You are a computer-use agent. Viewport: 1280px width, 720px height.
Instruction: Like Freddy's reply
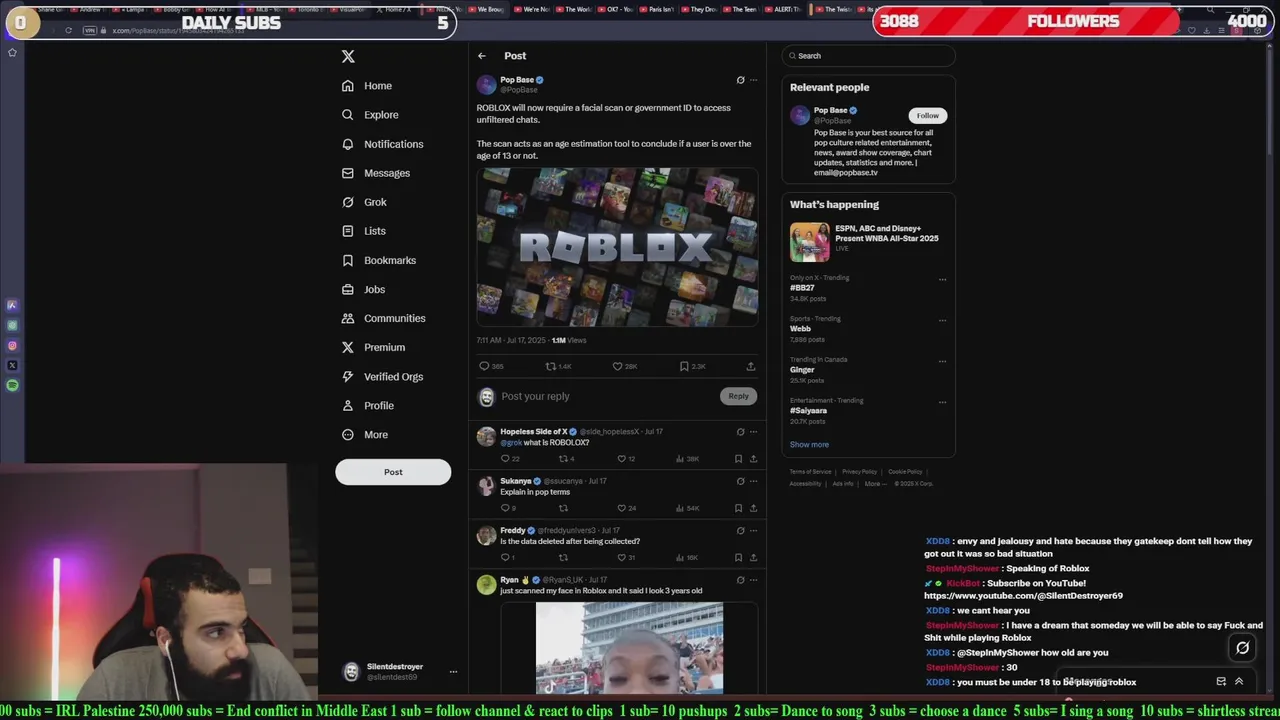[x=621, y=558]
